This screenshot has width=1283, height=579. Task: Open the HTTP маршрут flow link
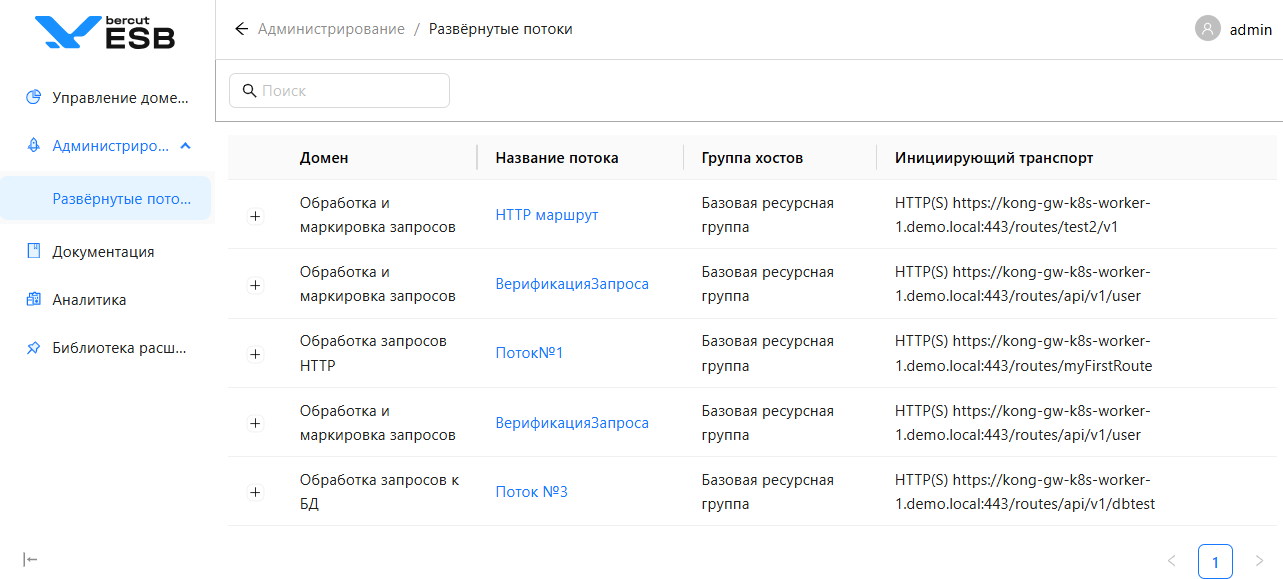(546, 215)
